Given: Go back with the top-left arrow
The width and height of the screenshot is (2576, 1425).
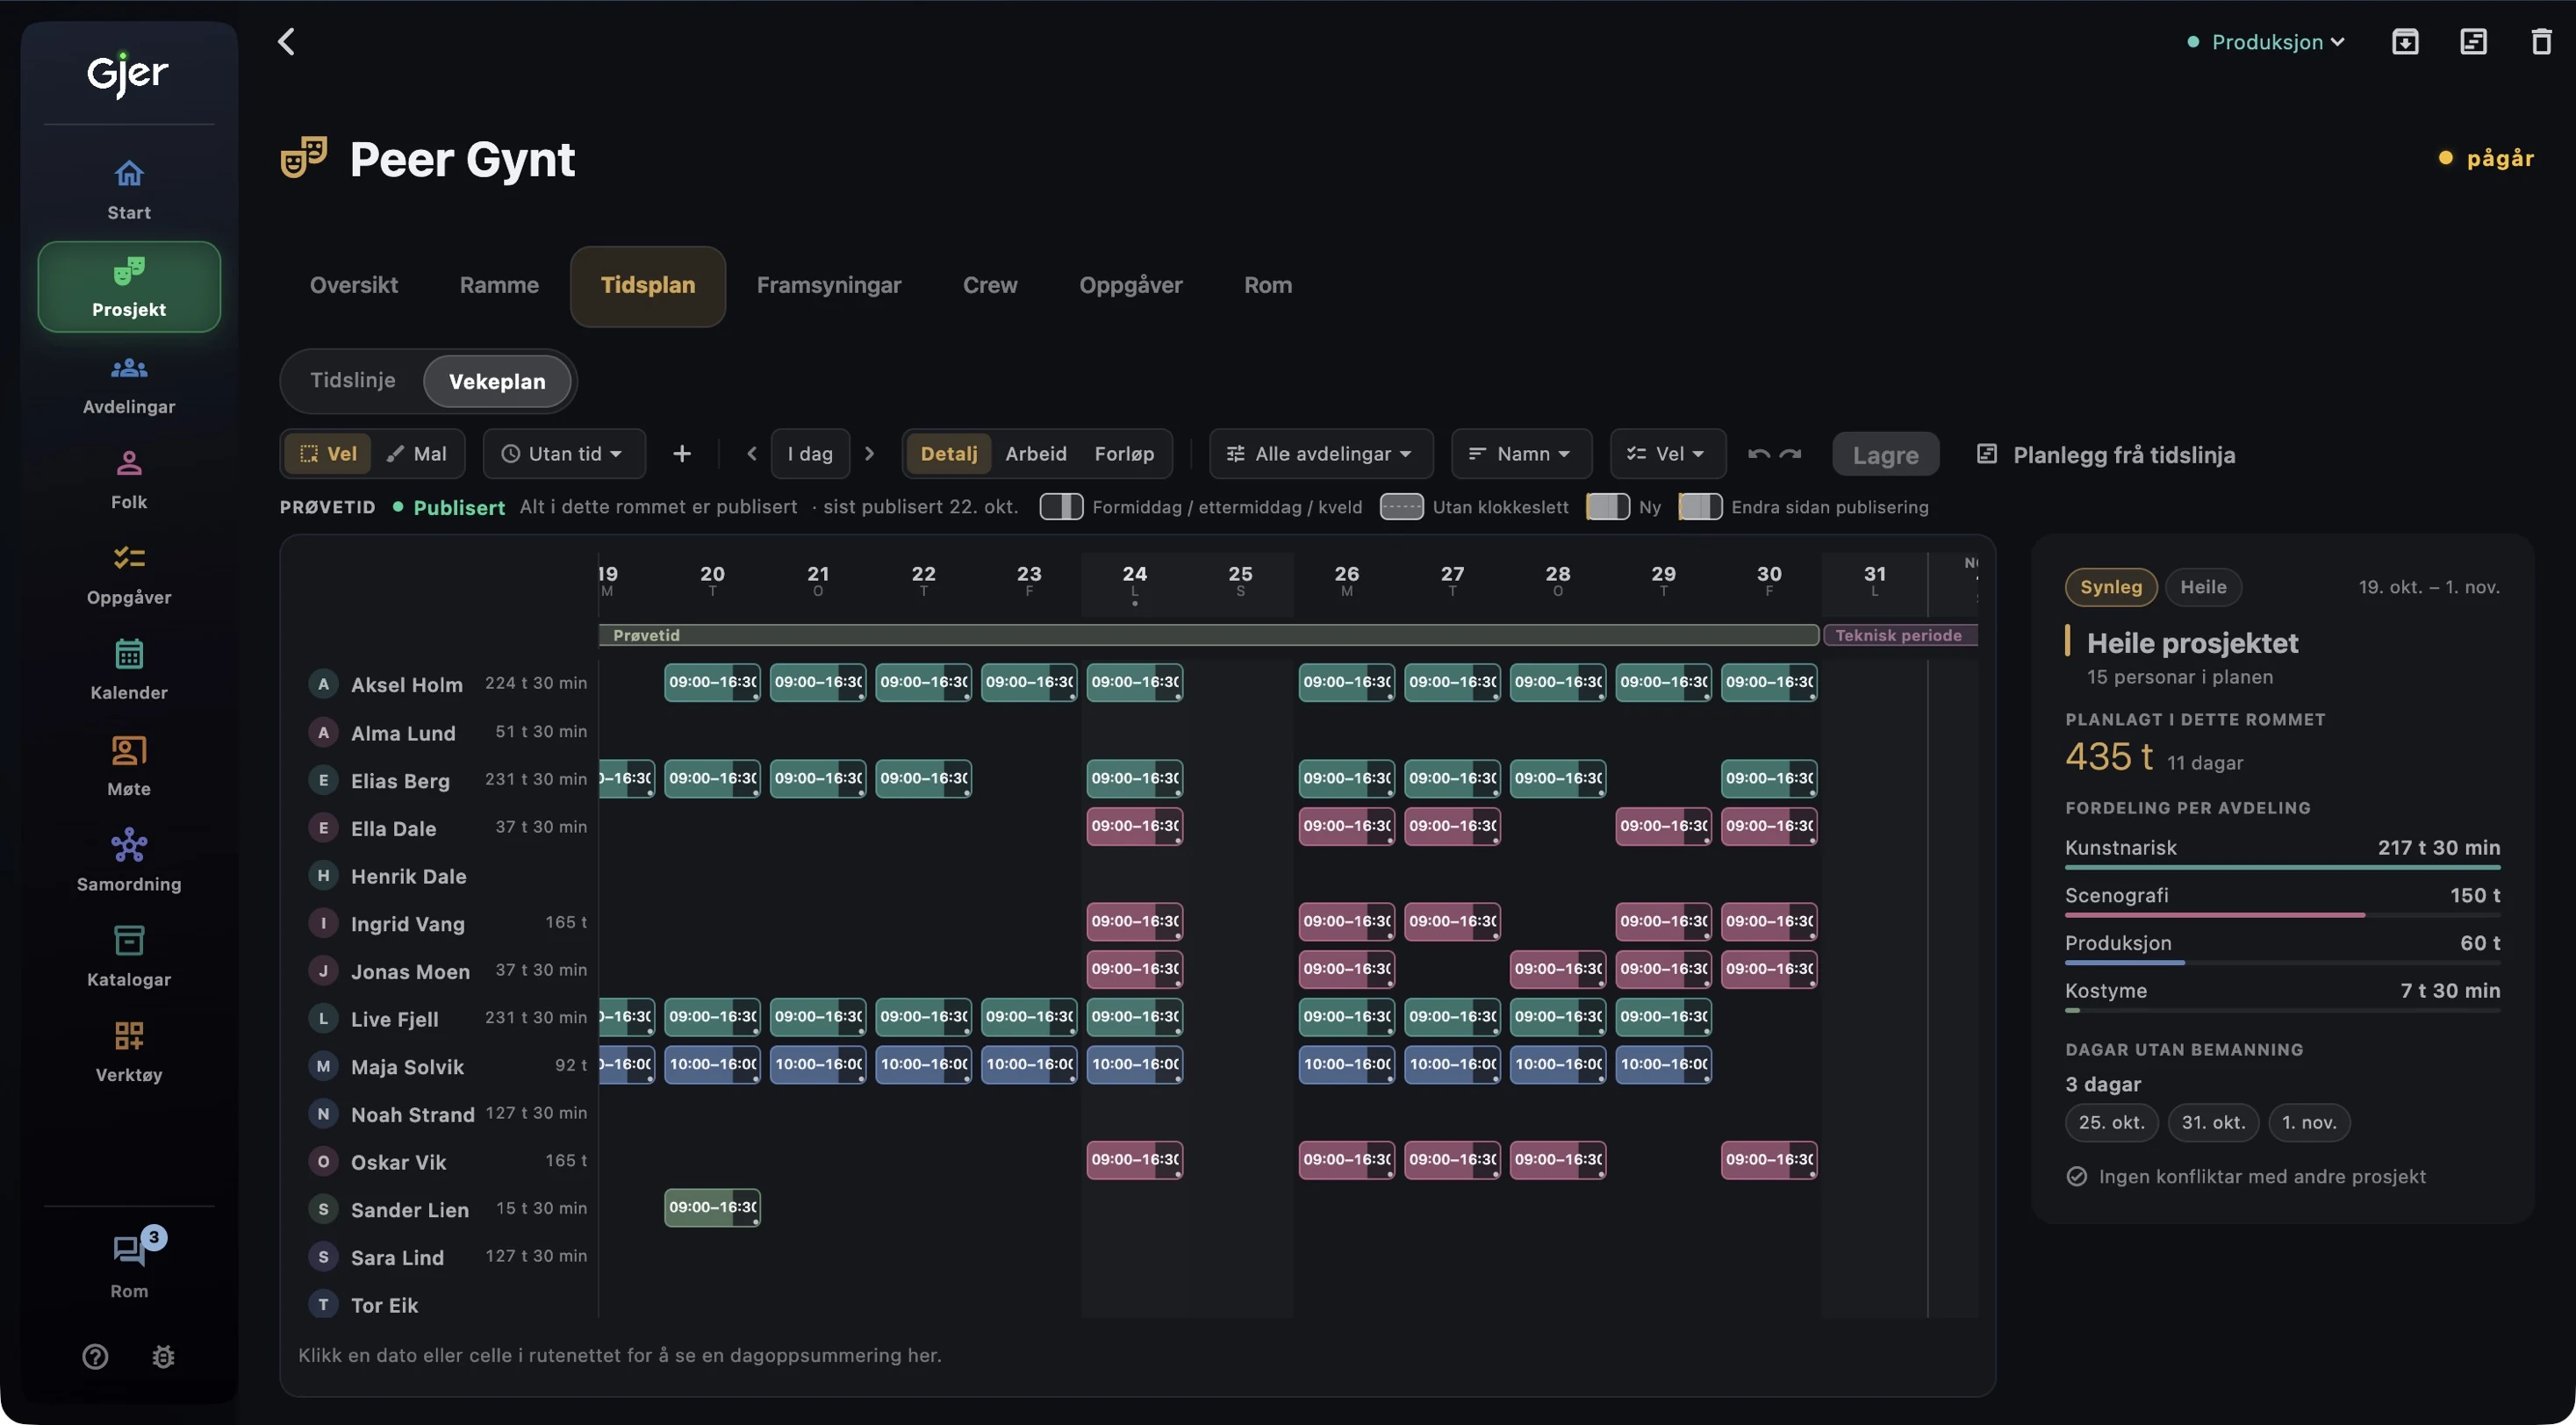Looking at the screenshot, I should 286,41.
